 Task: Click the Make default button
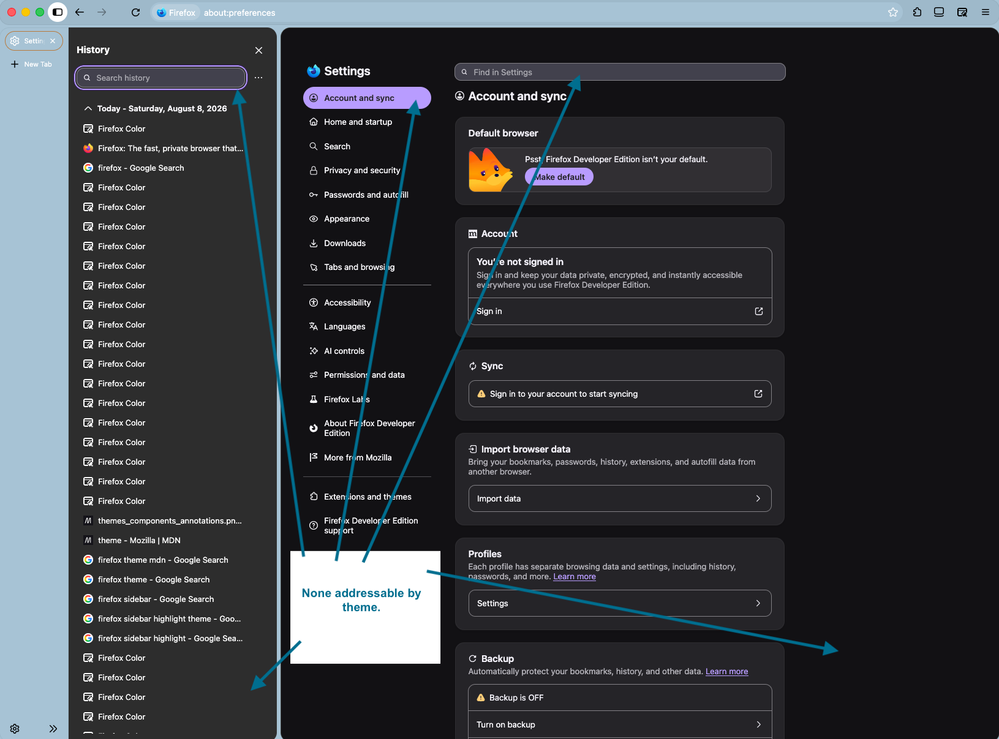pyautogui.click(x=559, y=177)
